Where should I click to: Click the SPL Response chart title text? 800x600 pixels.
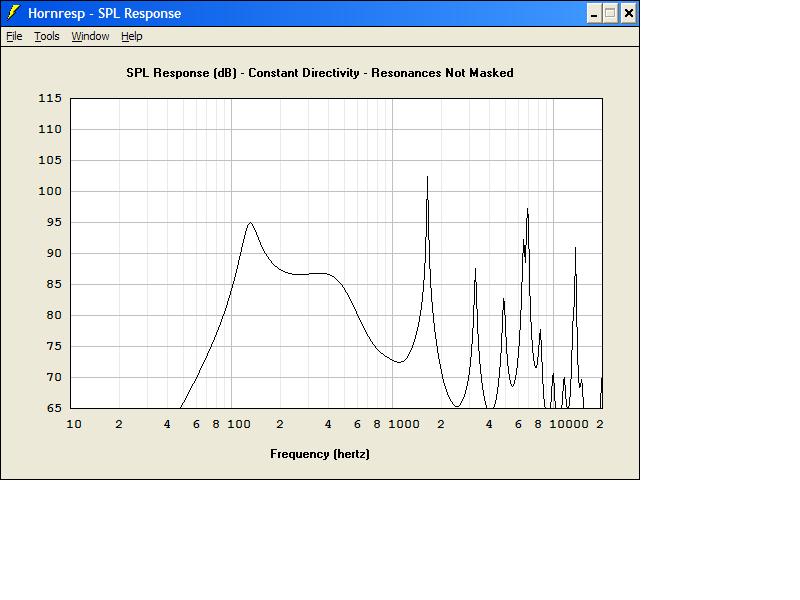[320, 73]
